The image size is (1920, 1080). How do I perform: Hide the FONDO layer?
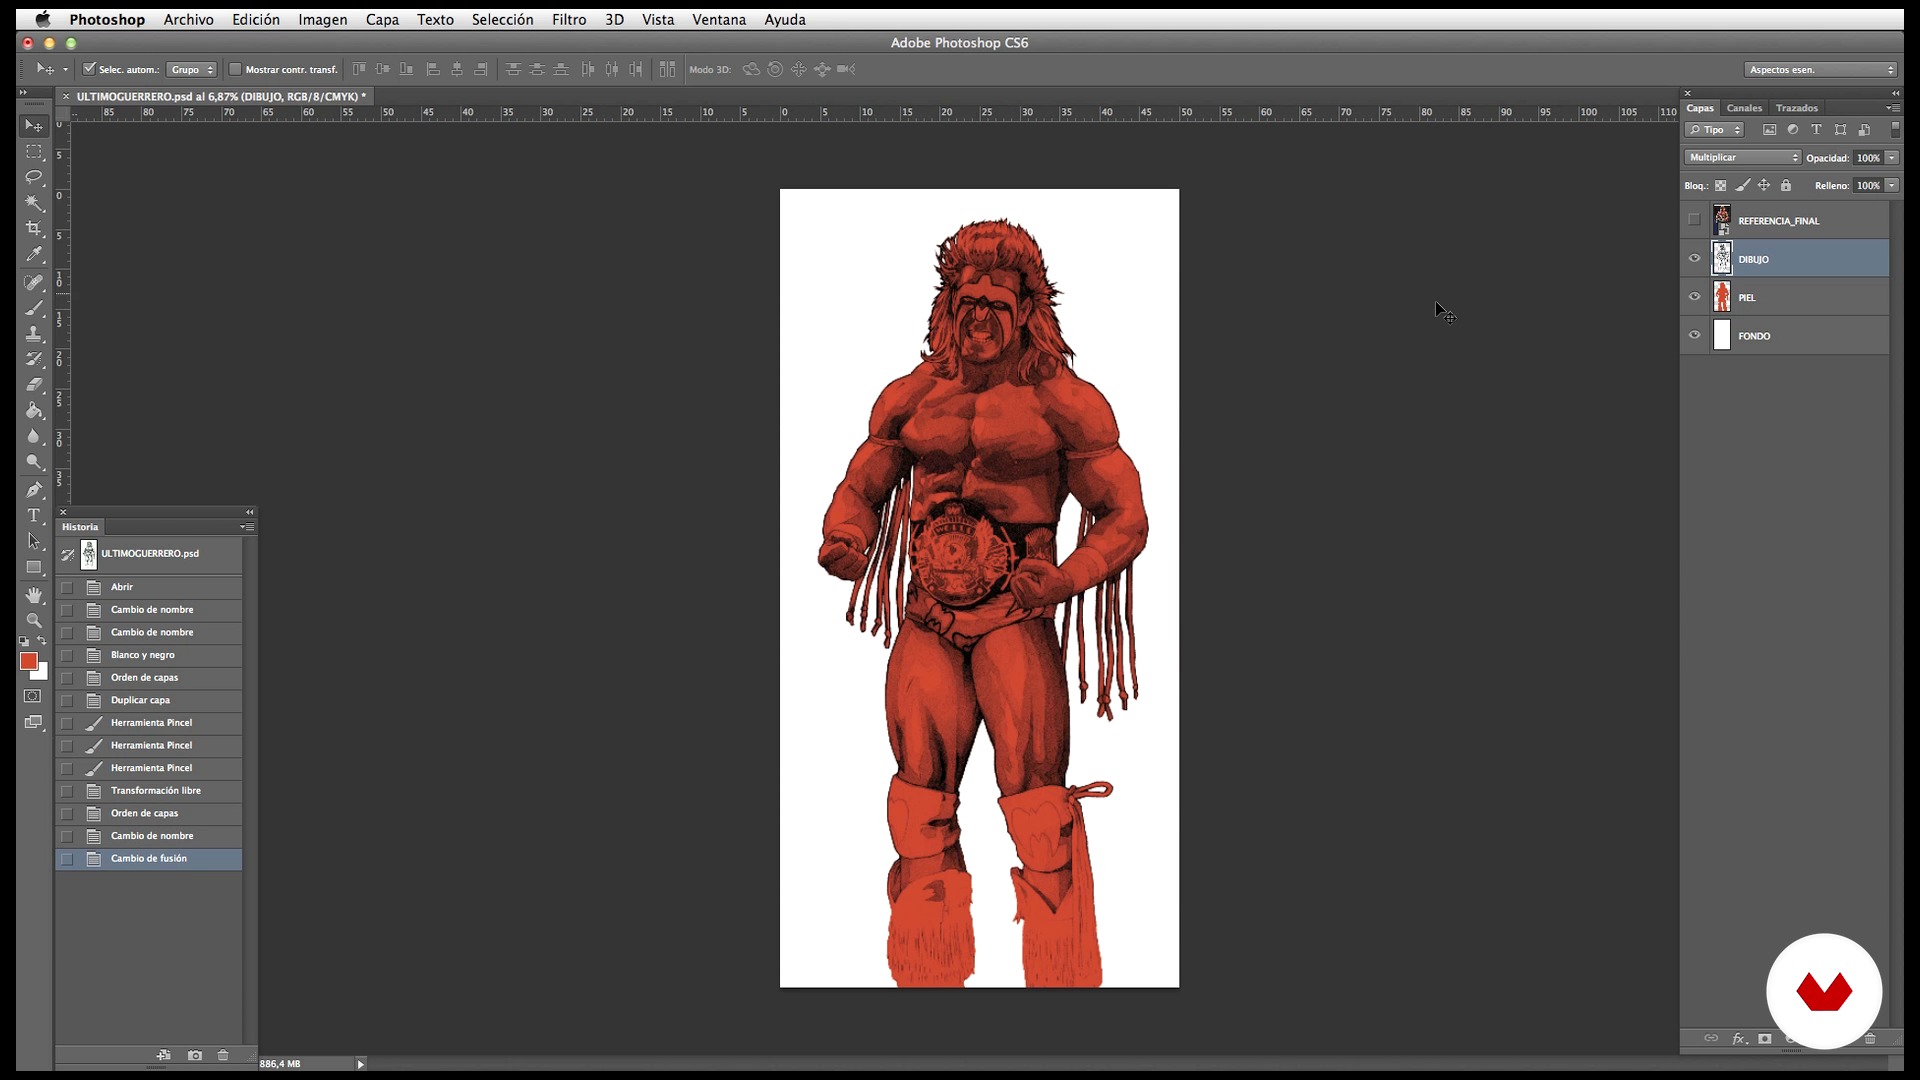coord(1694,336)
